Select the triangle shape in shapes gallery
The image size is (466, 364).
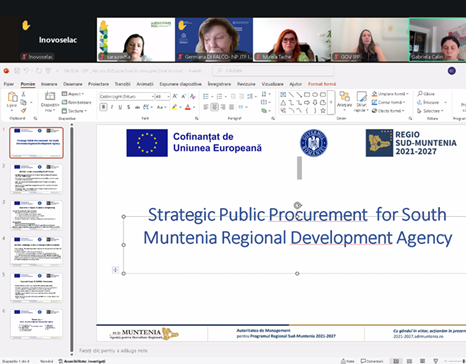pos(283,103)
